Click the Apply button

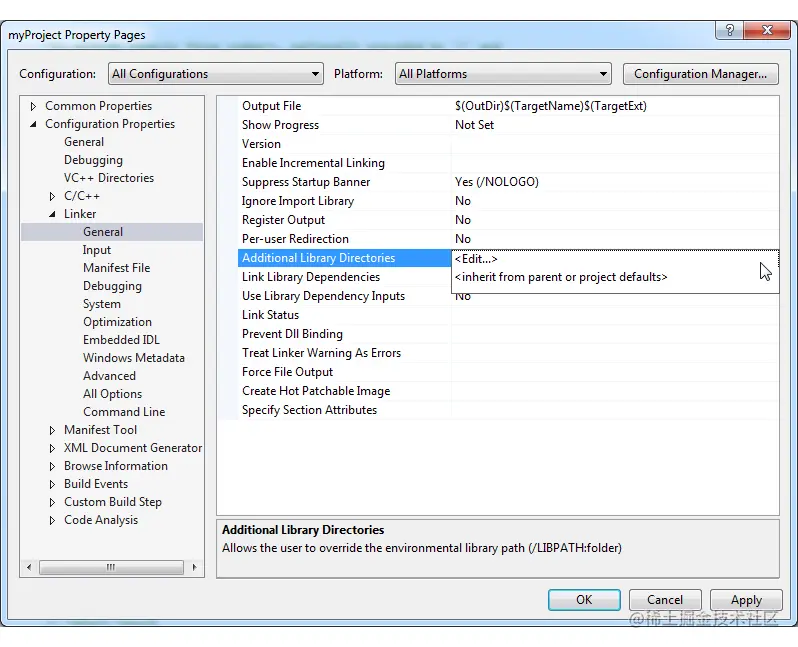click(746, 600)
